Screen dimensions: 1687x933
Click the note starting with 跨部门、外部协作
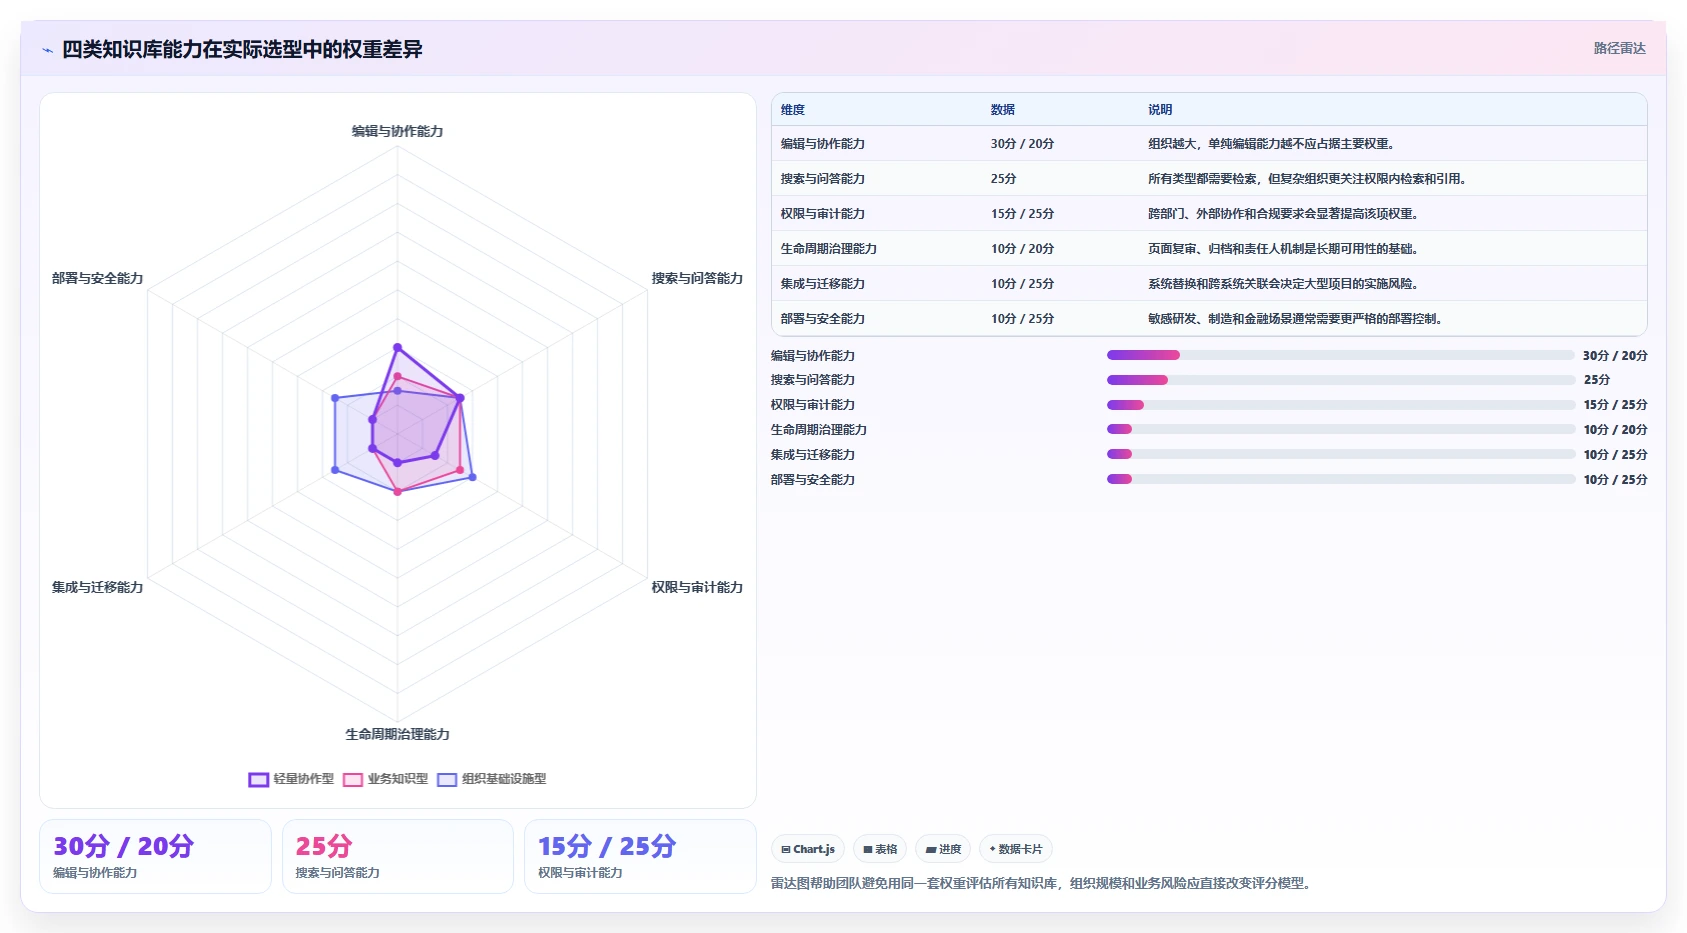click(1284, 214)
